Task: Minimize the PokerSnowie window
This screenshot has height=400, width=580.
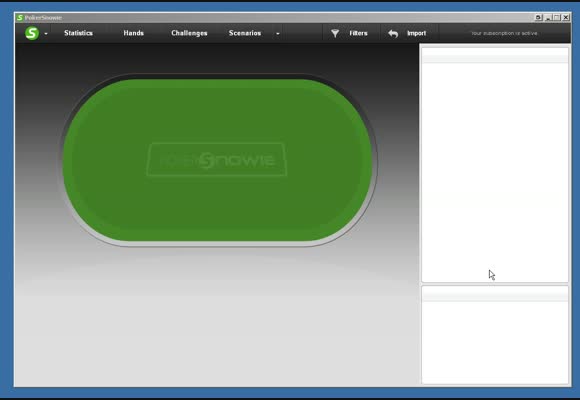Action: 549,17
